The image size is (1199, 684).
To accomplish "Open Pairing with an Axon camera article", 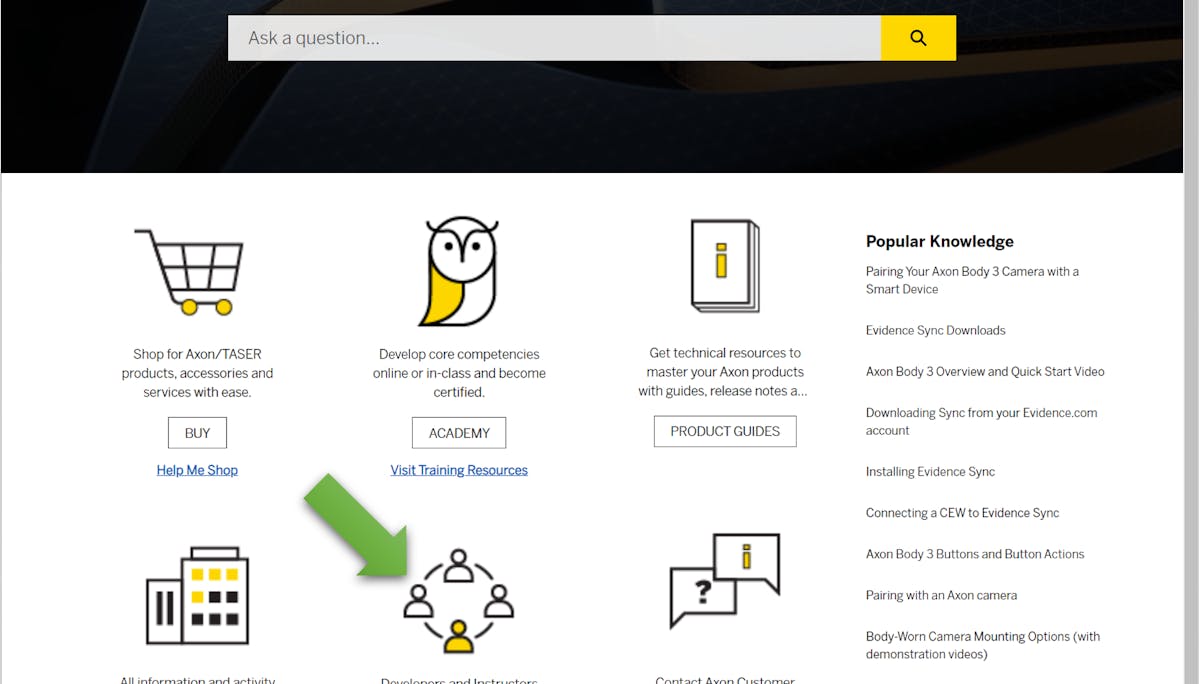I will (941, 595).
